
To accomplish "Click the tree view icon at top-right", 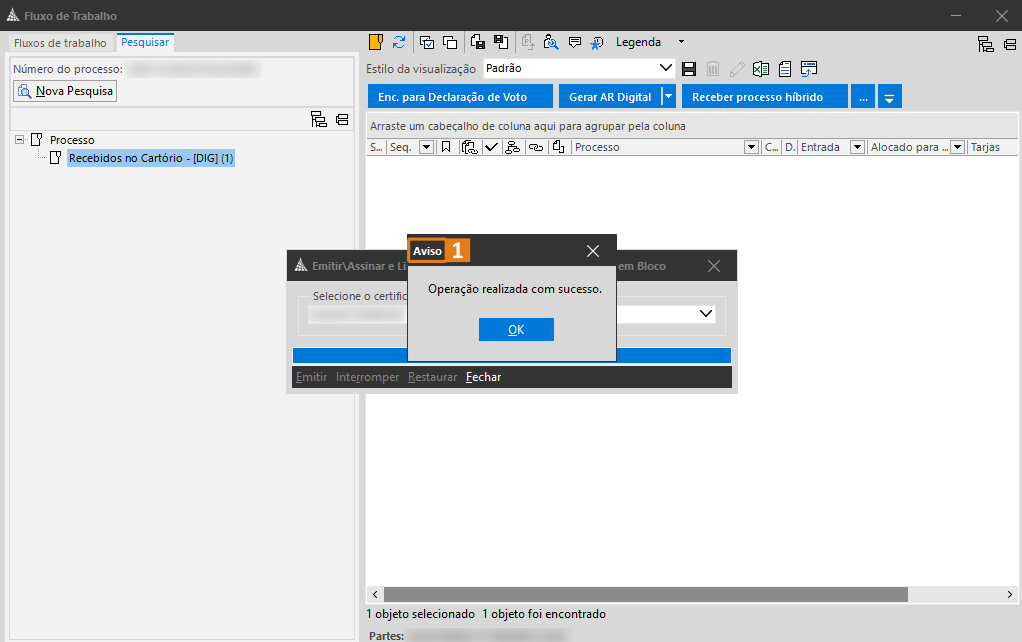I will tap(986, 44).
